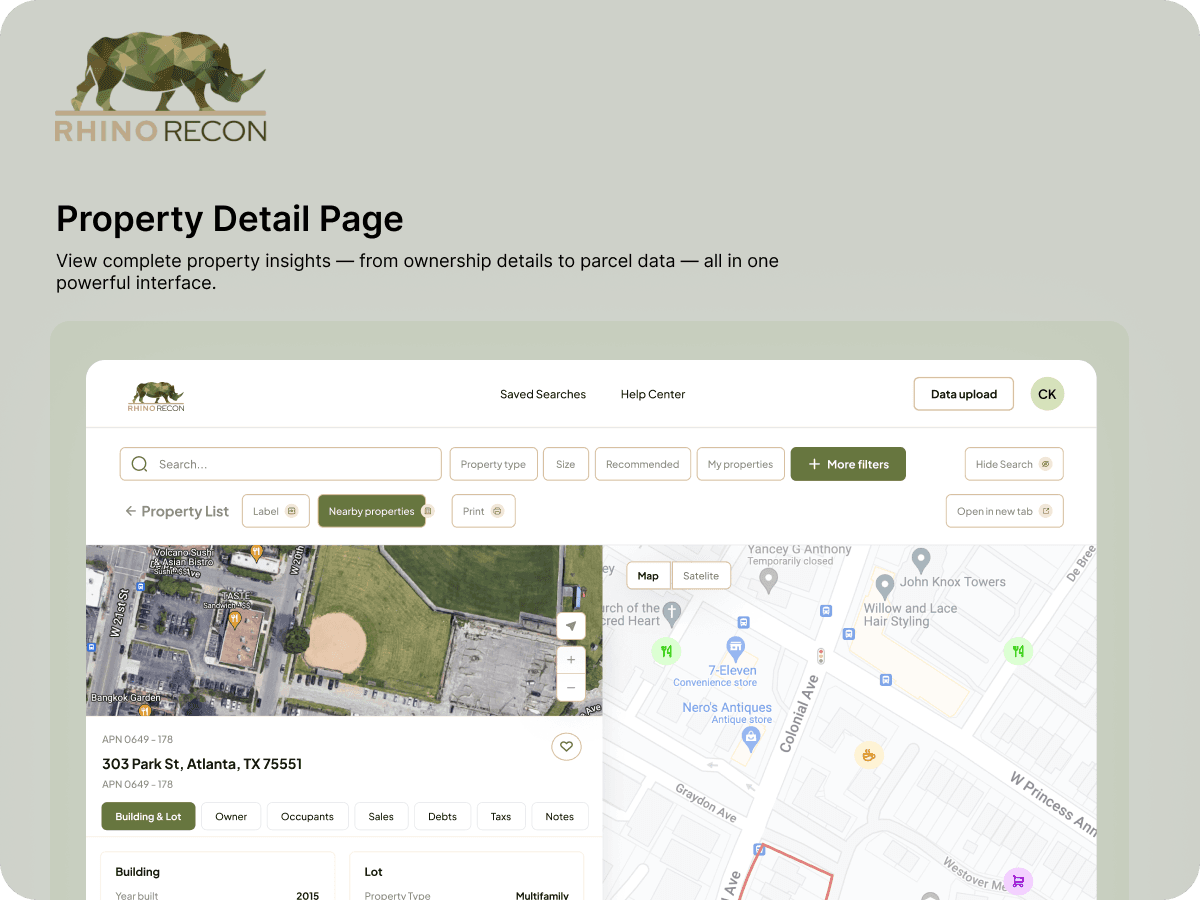
Task: Click the Nero's Antiques shopping bag pin
Action: pos(751,739)
